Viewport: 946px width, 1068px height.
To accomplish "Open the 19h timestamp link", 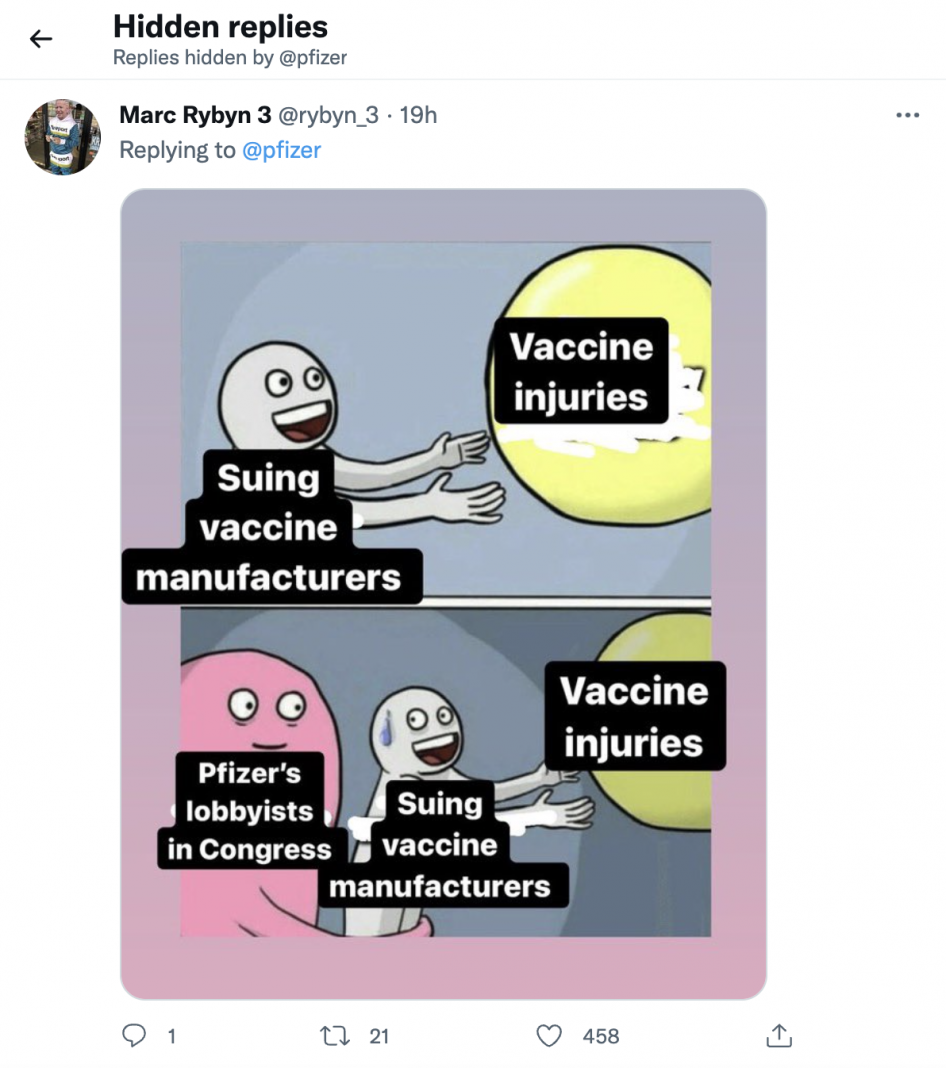I will point(418,115).
